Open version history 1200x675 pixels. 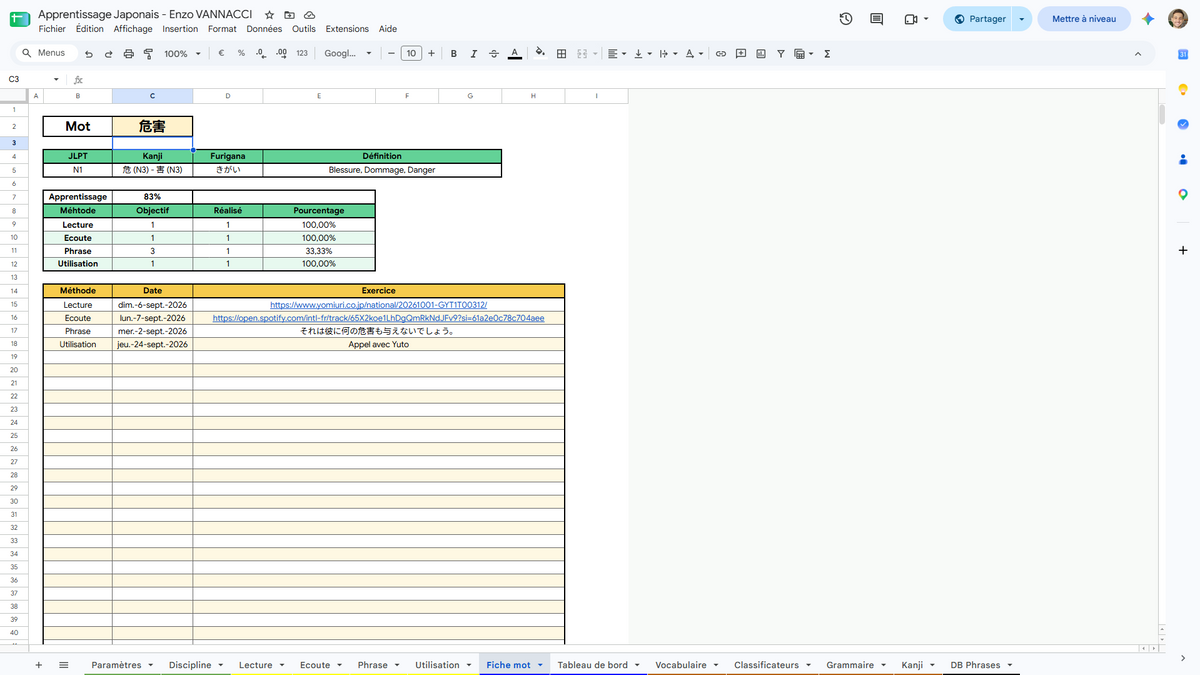(x=846, y=19)
